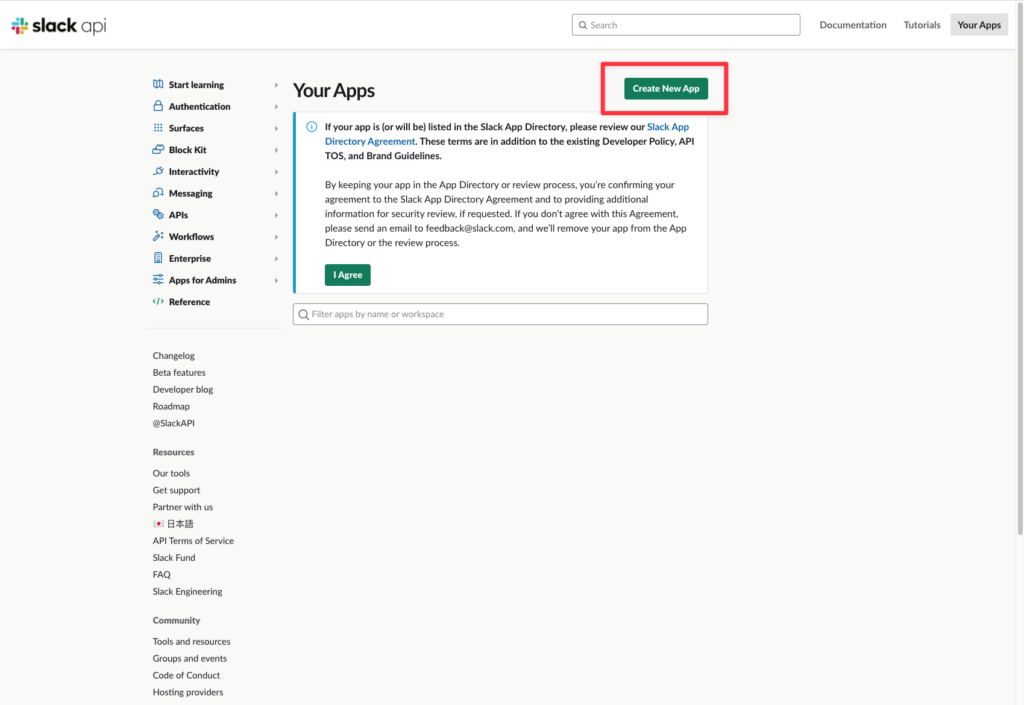Open the FAQ link
The height and width of the screenshot is (705, 1024).
coord(161,575)
